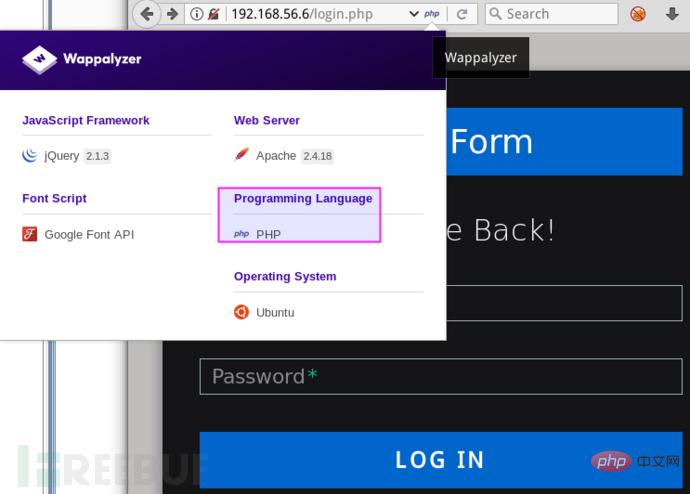Open the Operating System category link
690x494 pixels.
285,276
